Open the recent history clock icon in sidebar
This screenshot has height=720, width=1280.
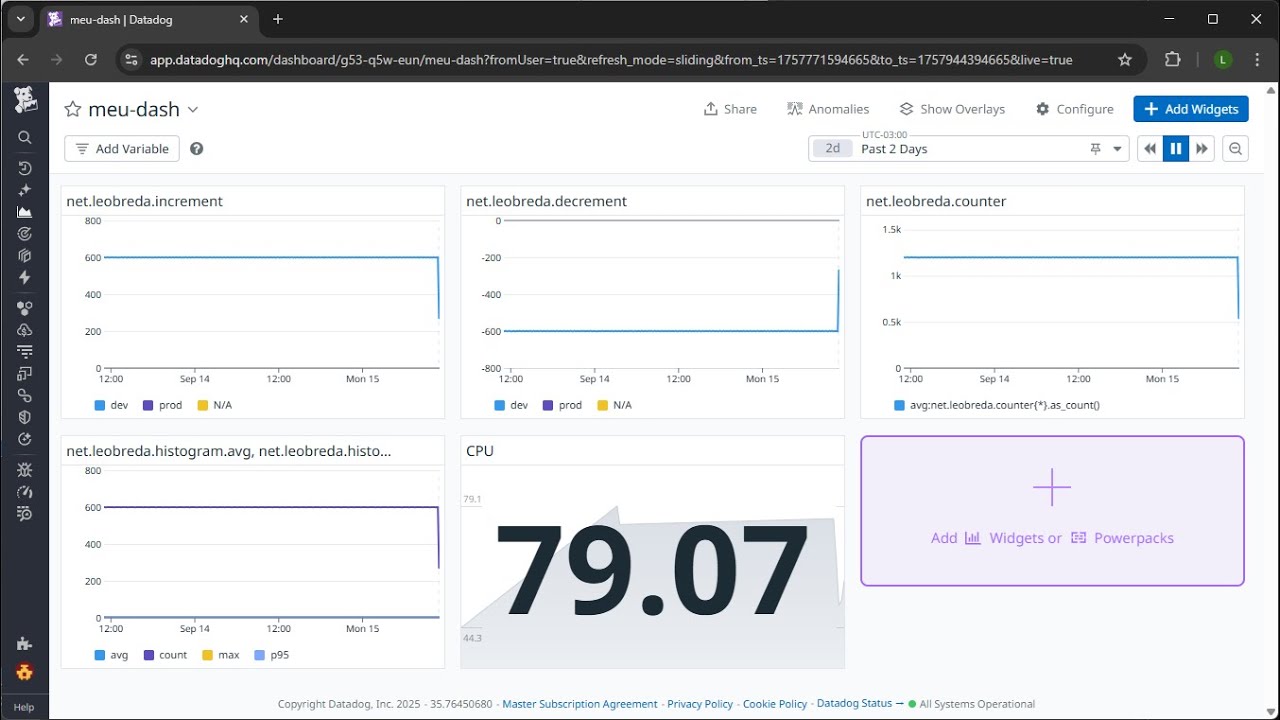25,168
